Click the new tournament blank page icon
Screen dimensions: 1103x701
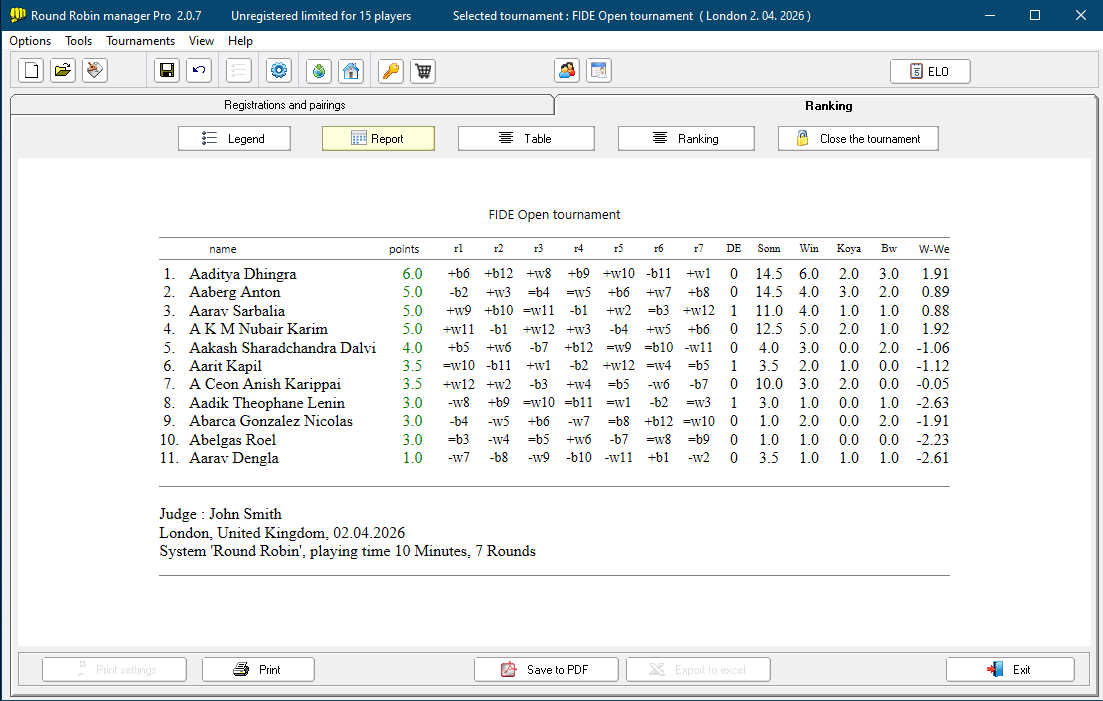coord(31,71)
